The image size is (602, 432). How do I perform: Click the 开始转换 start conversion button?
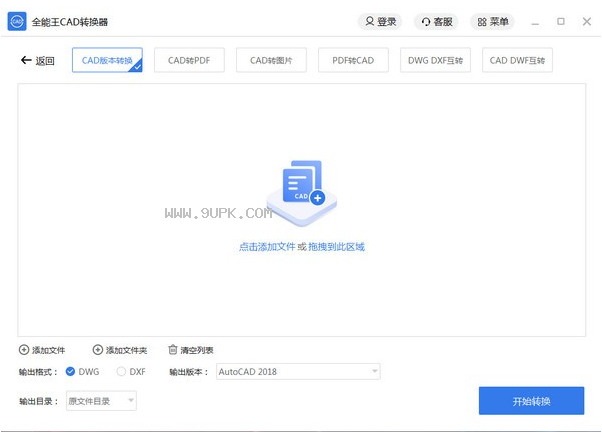click(531, 401)
